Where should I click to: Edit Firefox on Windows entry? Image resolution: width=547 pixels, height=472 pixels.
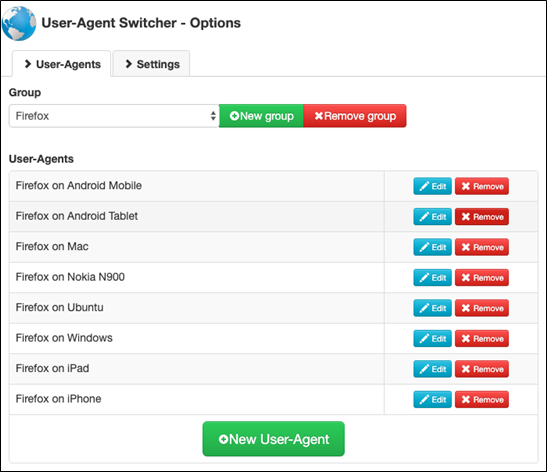pyautogui.click(x=433, y=338)
